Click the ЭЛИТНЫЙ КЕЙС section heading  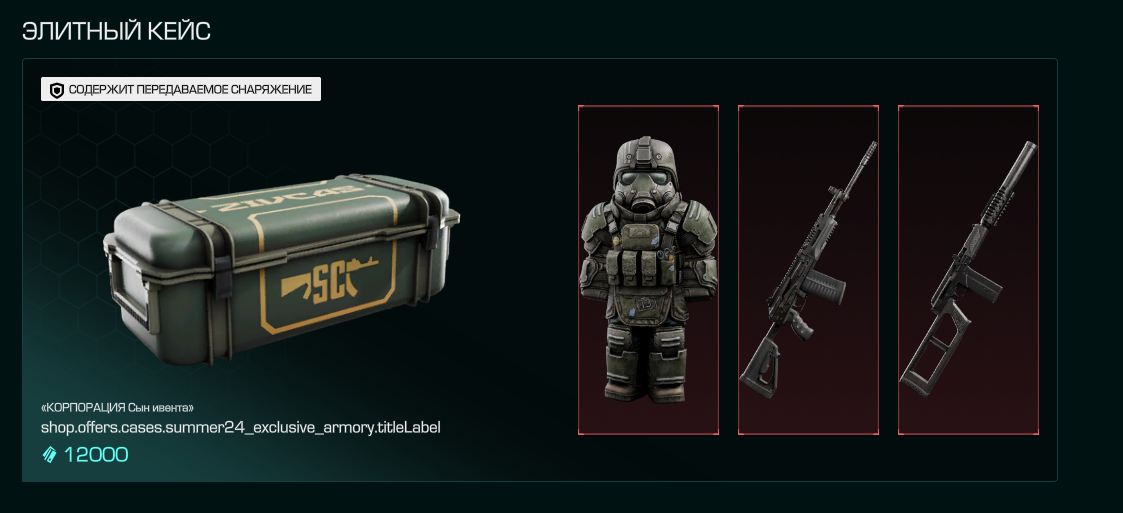pyautogui.click(x=116, y=31)
